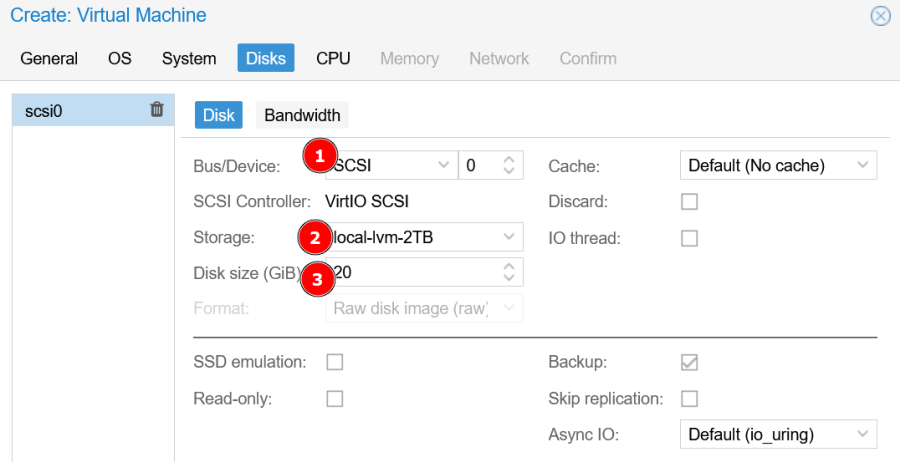Image resolution: width=900 pixels, height=462 pixels.
Task: Click the Disk size input field
Action: pyautogui.click(x=410, y=272)
